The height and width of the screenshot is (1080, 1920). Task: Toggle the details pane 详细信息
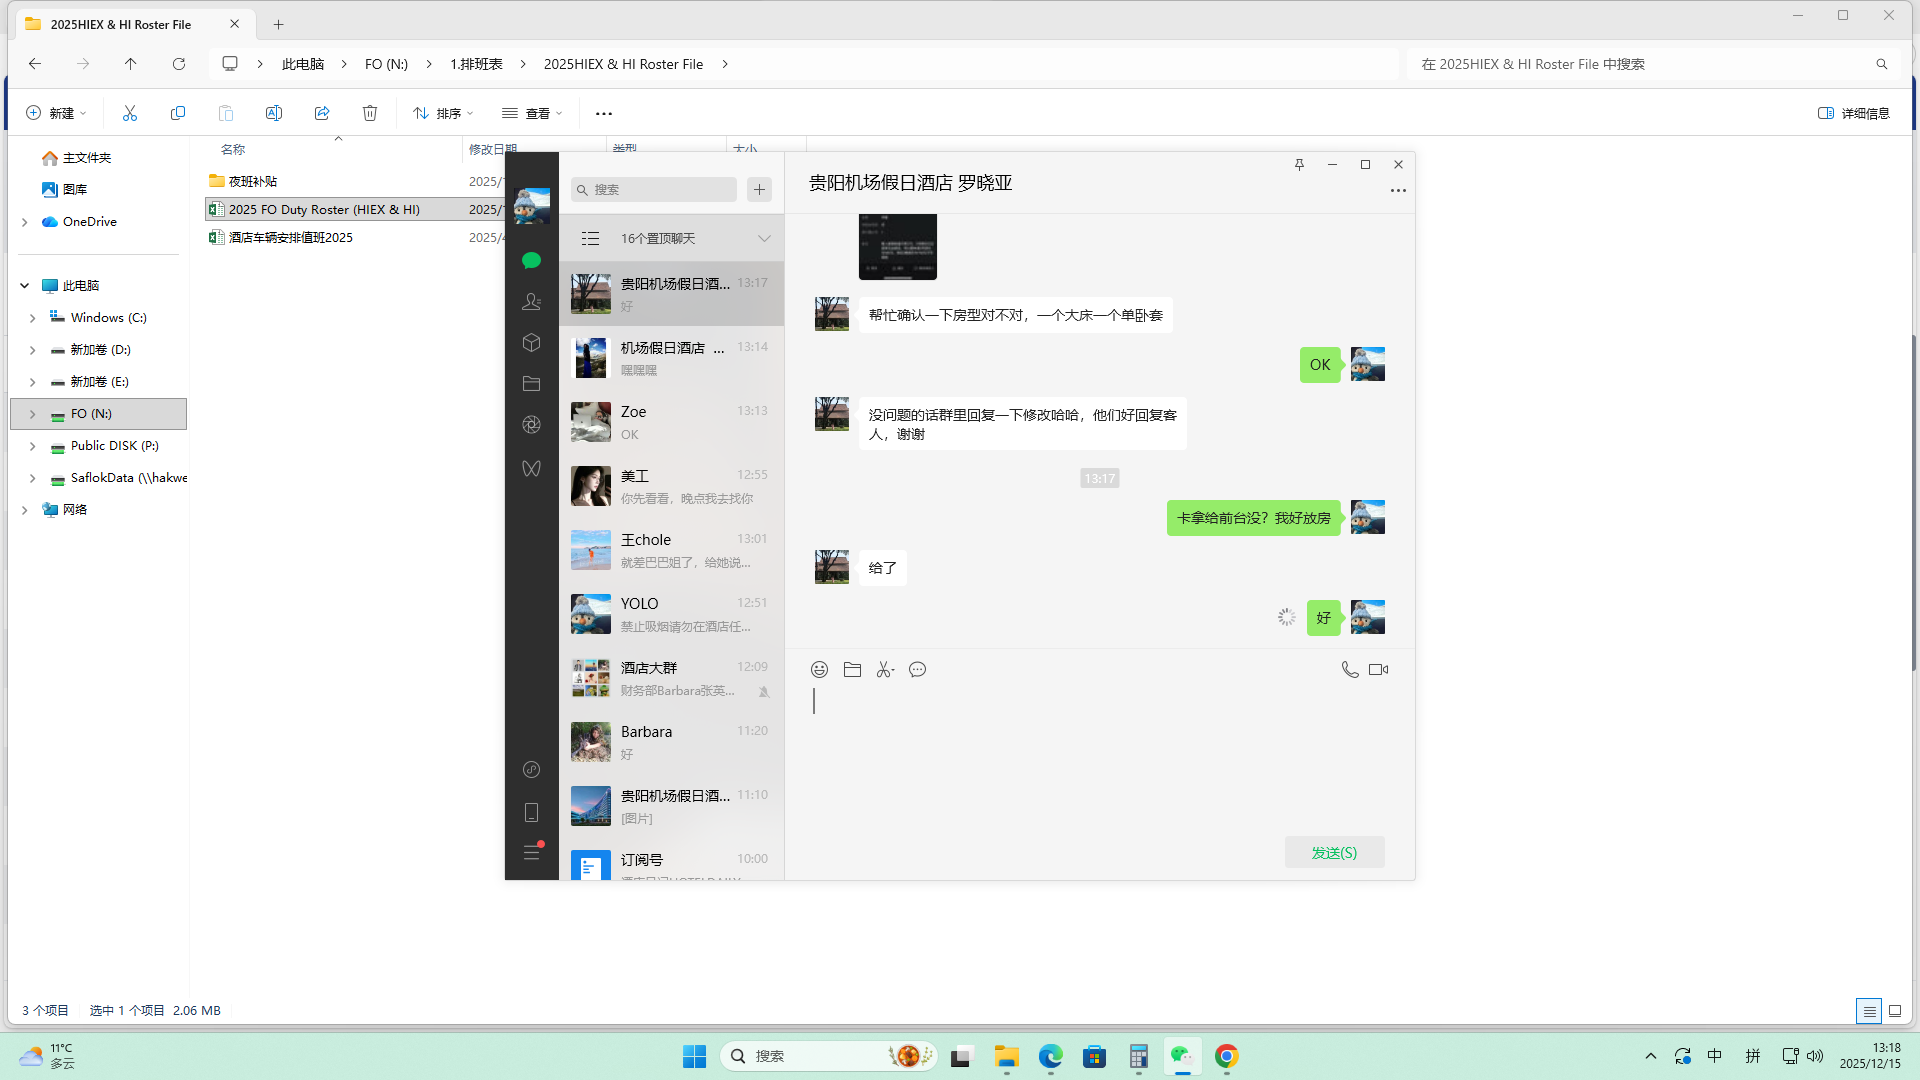click(x=1853, y=113)
